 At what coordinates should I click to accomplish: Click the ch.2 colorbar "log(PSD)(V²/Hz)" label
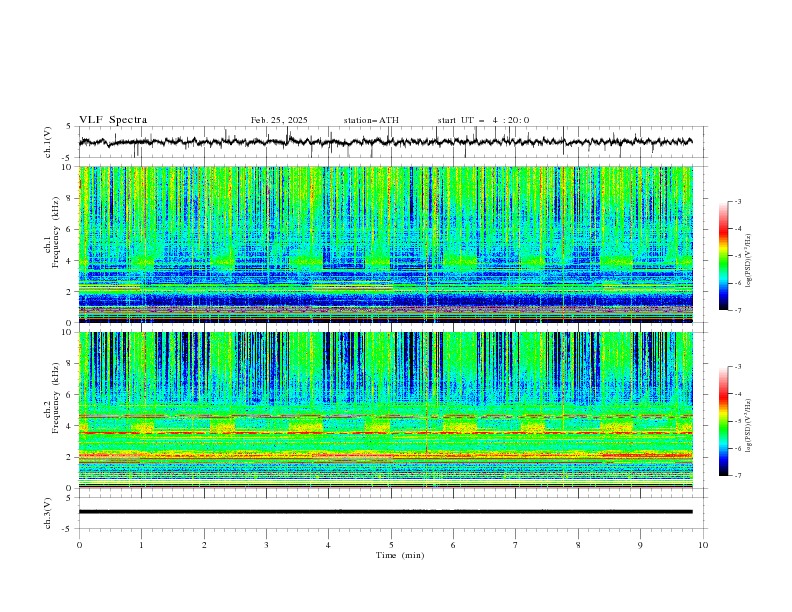pyautogui.click(x=748, y=426)
